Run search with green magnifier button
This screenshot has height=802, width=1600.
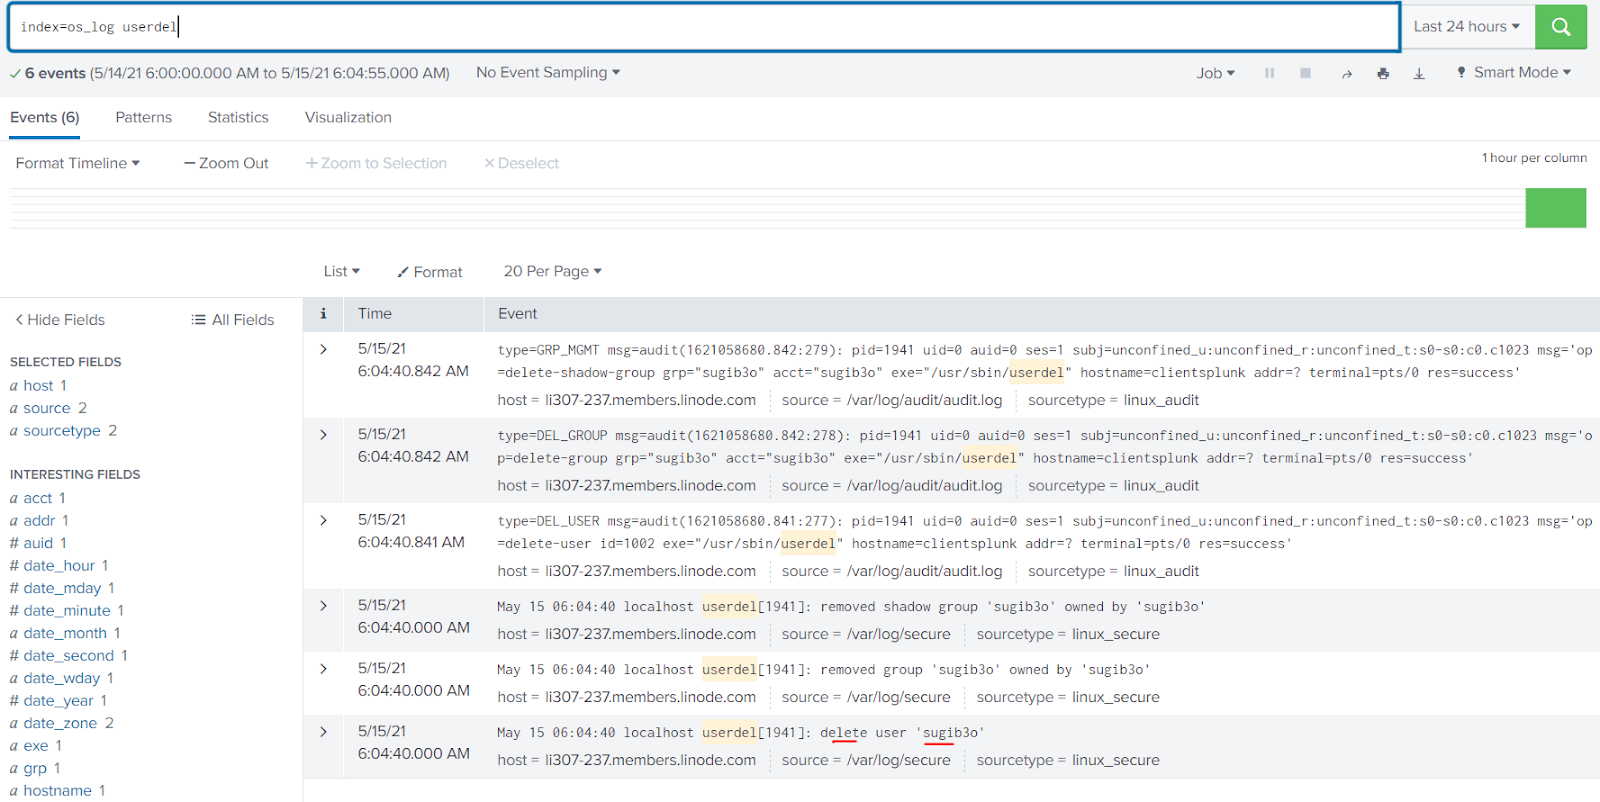(x=1561, y=27)
